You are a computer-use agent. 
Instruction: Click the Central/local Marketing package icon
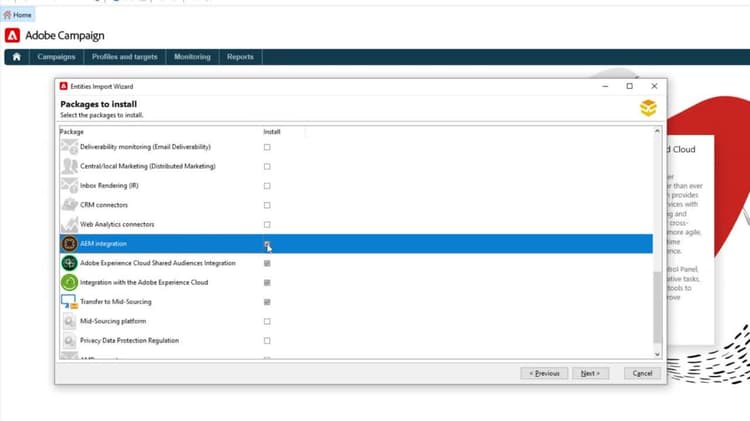69,166
